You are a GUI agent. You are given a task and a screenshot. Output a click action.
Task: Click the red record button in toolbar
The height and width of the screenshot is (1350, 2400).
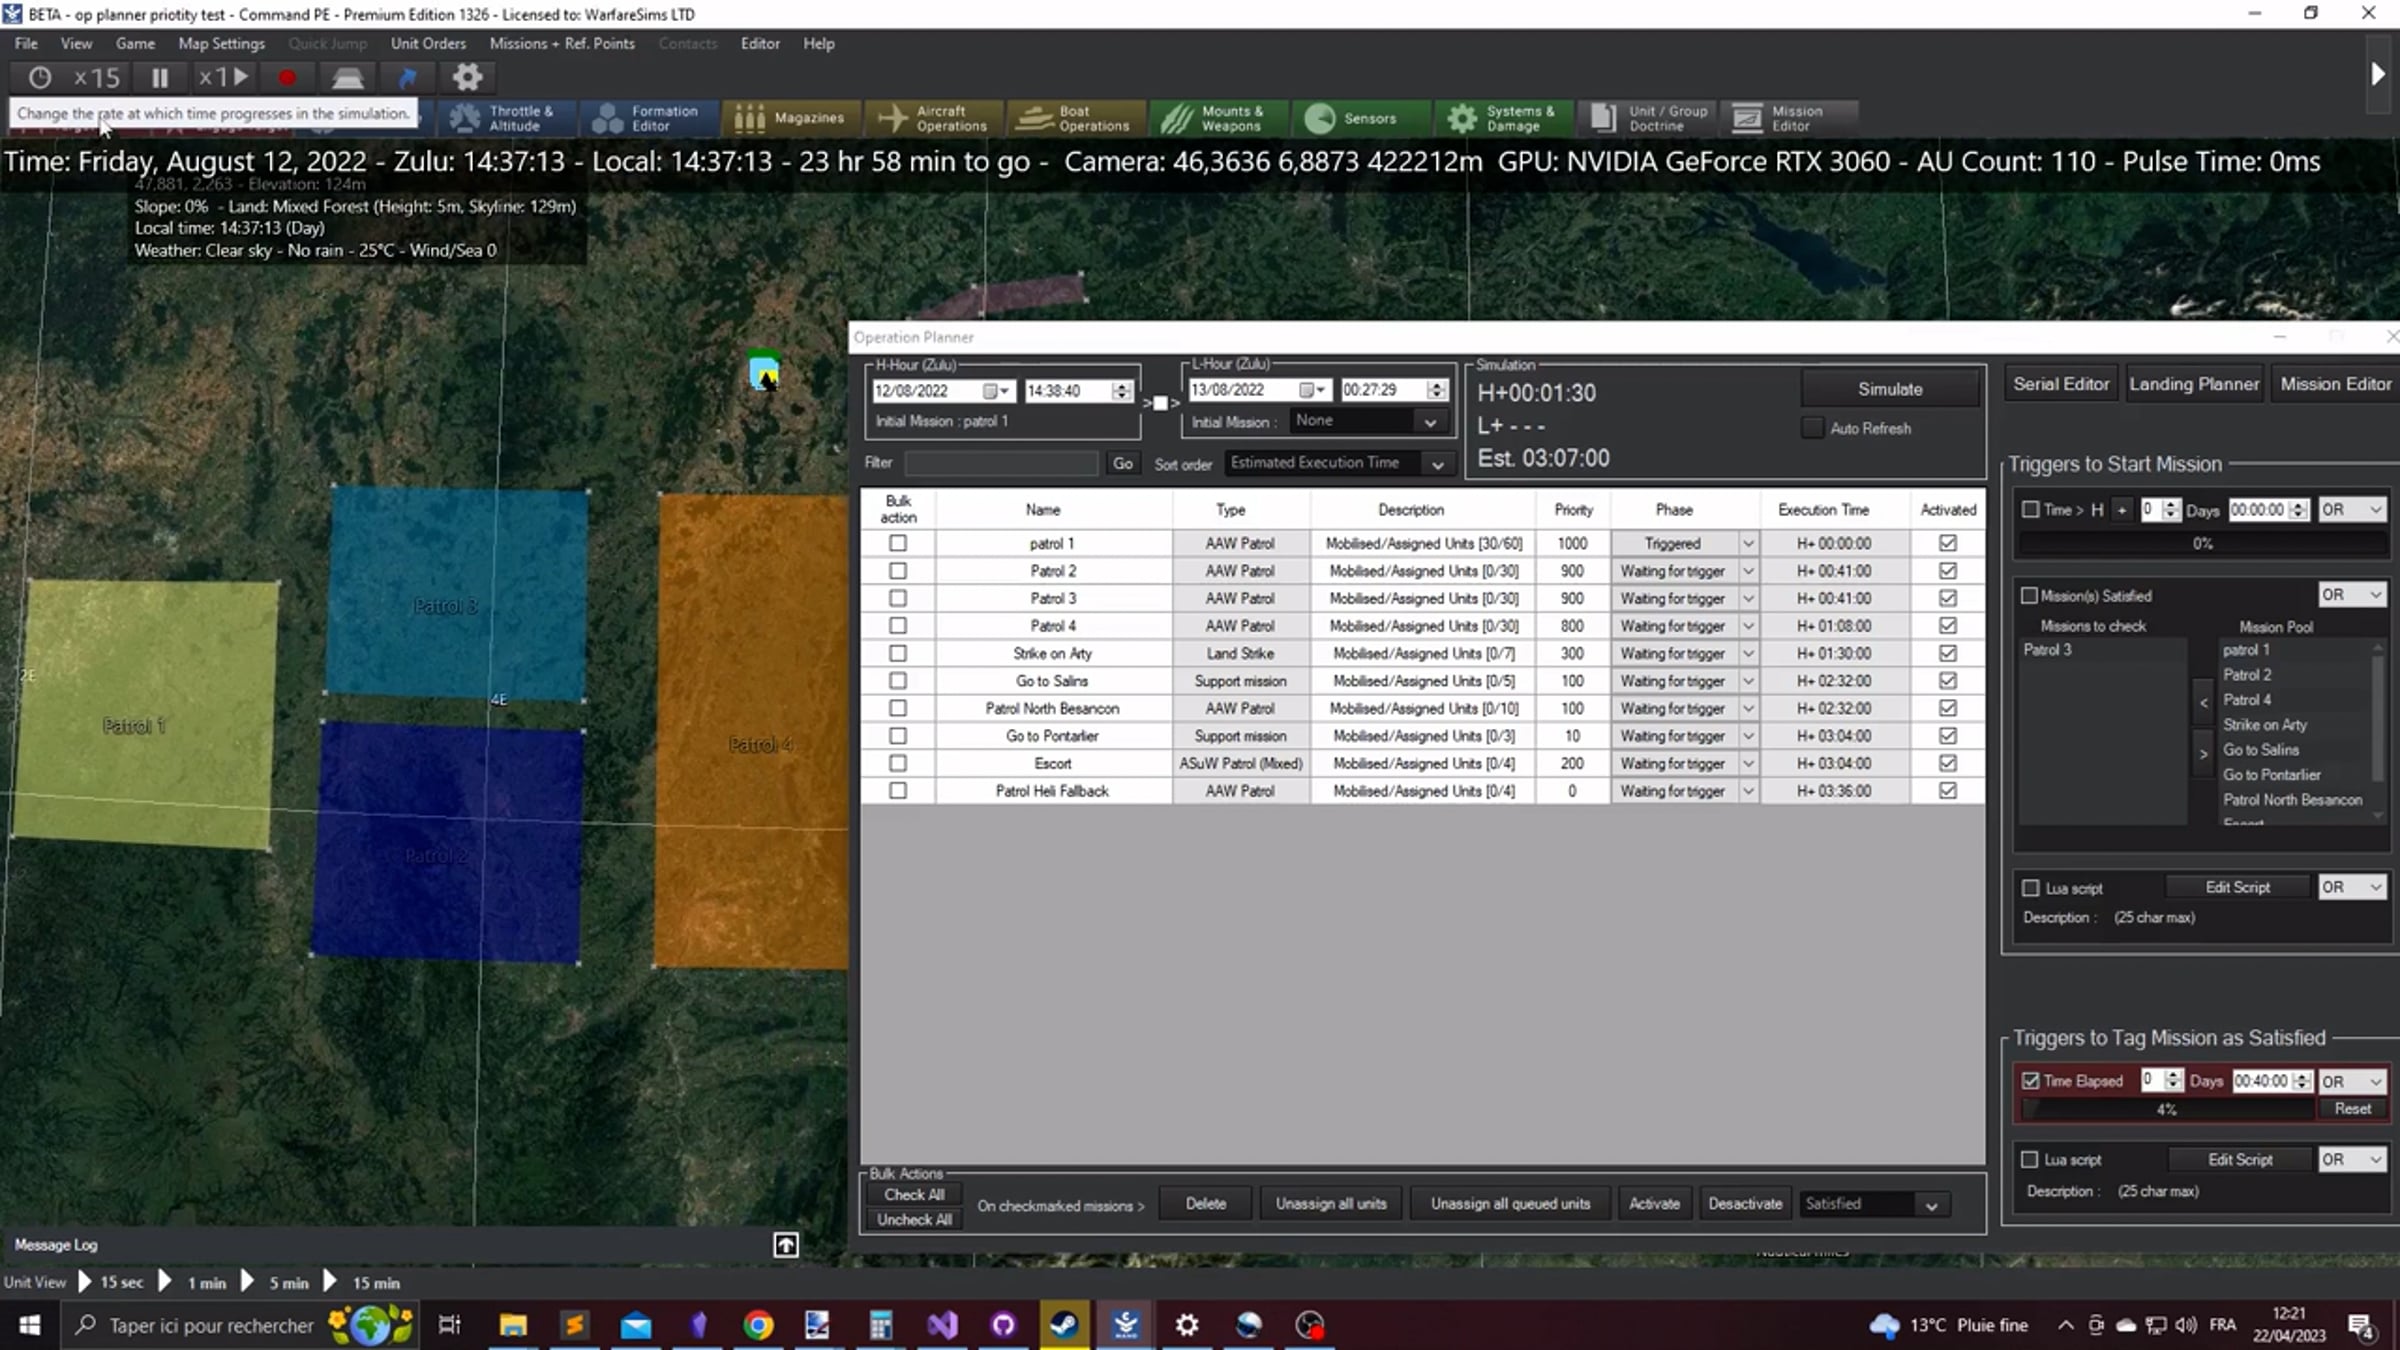(287, 77)
